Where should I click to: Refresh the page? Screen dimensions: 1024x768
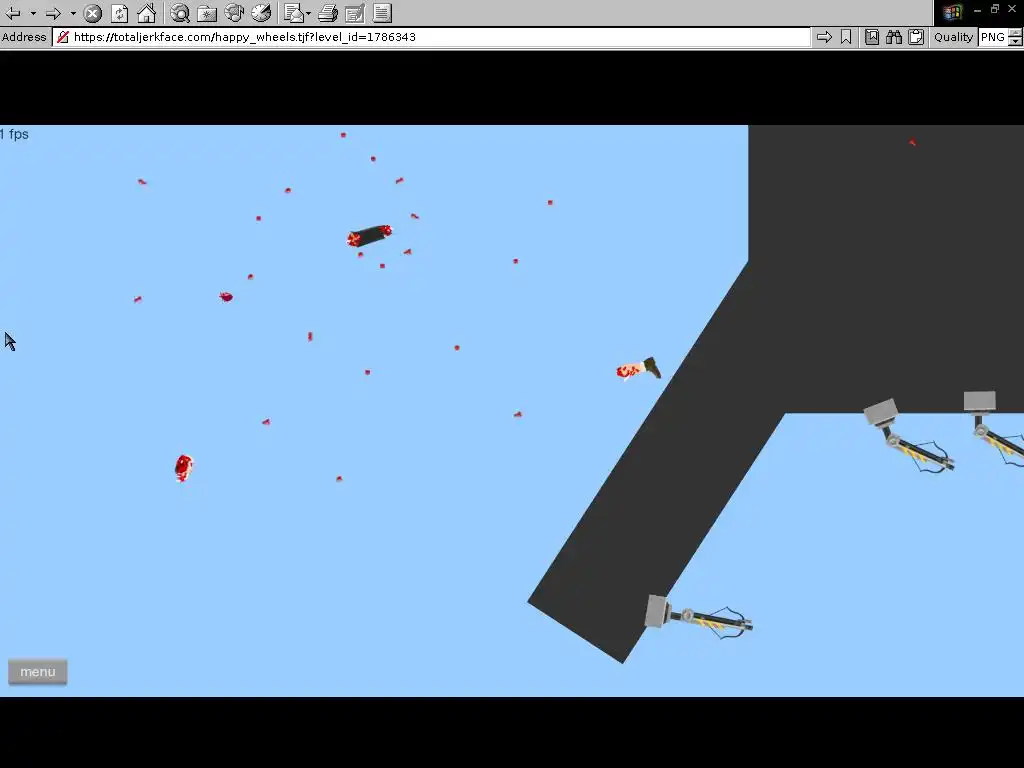pos(120,13)
